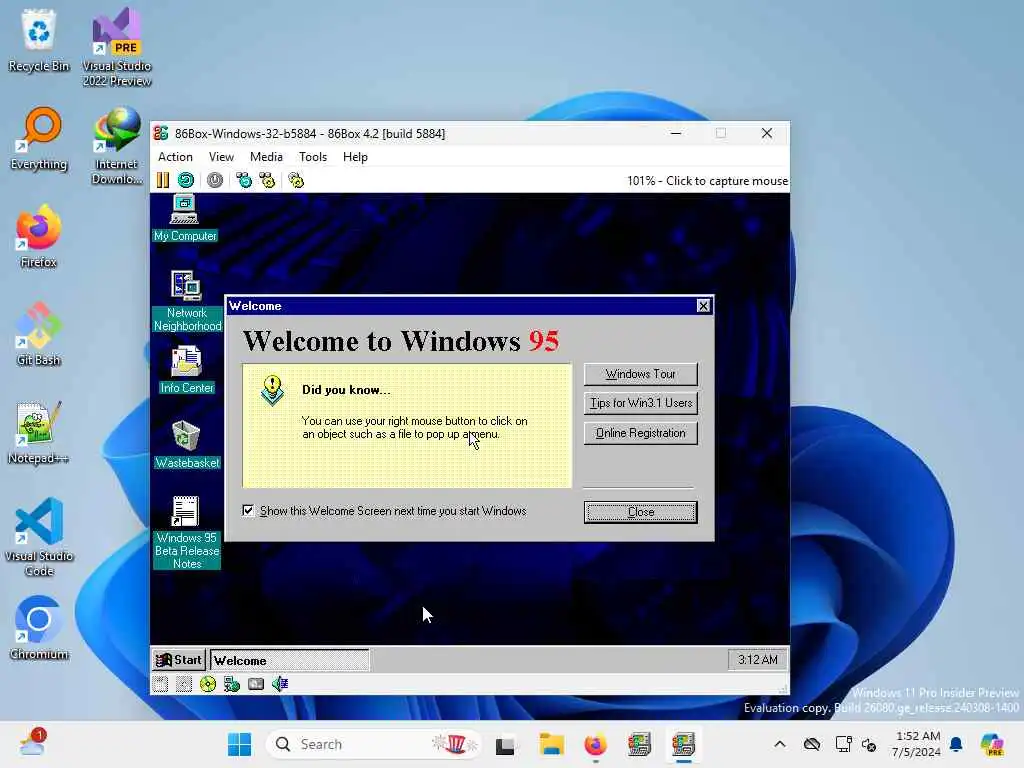
Task: Click Close button in Welcome dialog
Action: (x=641, y=512)
